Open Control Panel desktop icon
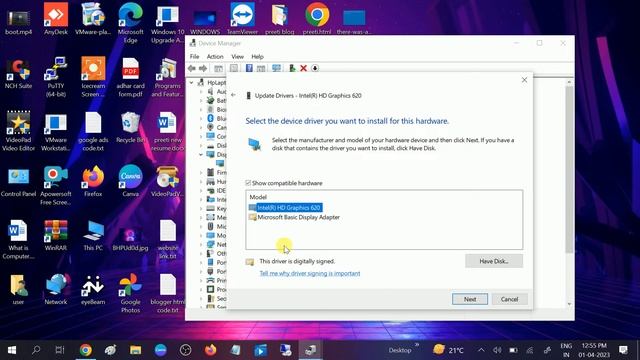Screen dimensions: 640x360 pyautogui.click(x=18, y=181)
